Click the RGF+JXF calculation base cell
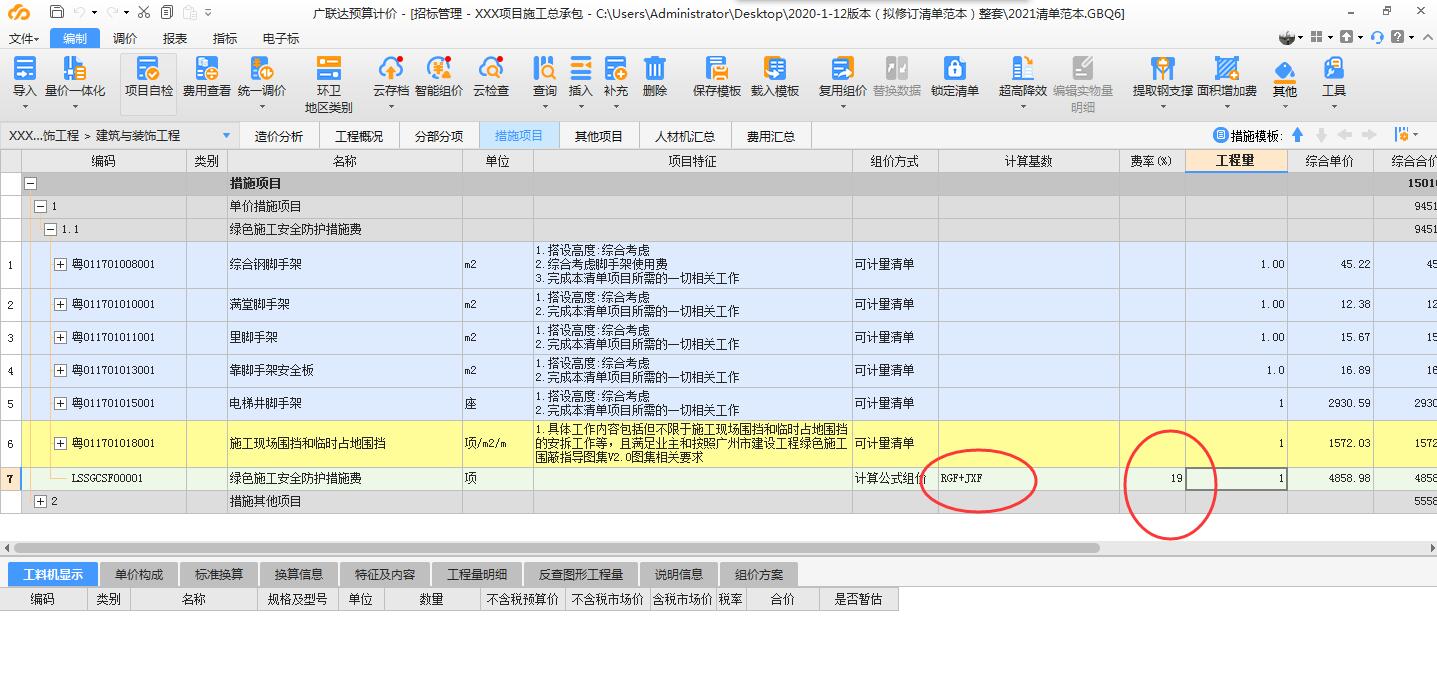Screen dimensions: 1437x694 (1028, 479)
